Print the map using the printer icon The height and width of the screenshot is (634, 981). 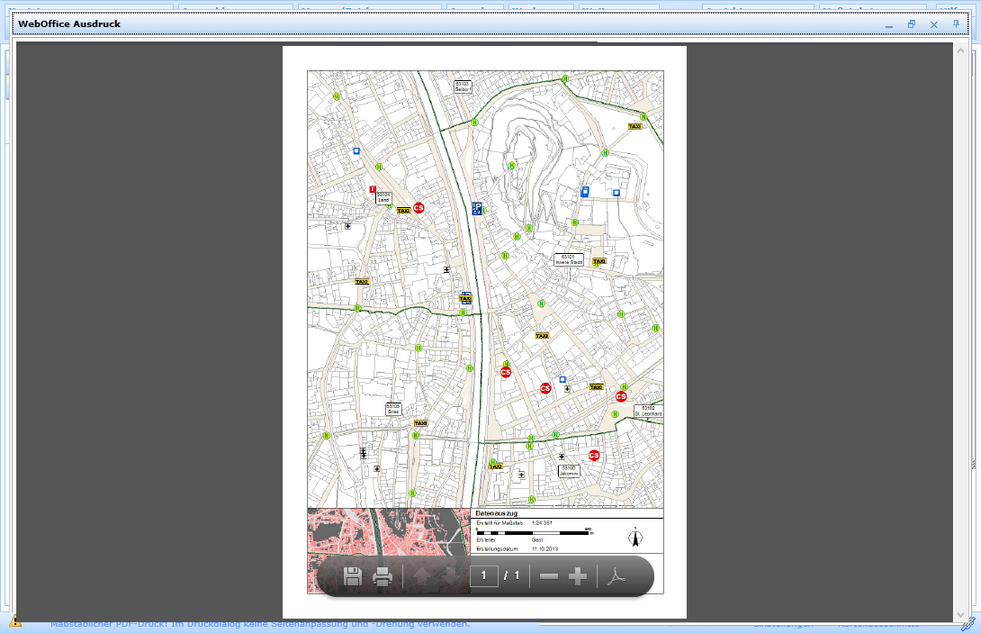point(383,575)
